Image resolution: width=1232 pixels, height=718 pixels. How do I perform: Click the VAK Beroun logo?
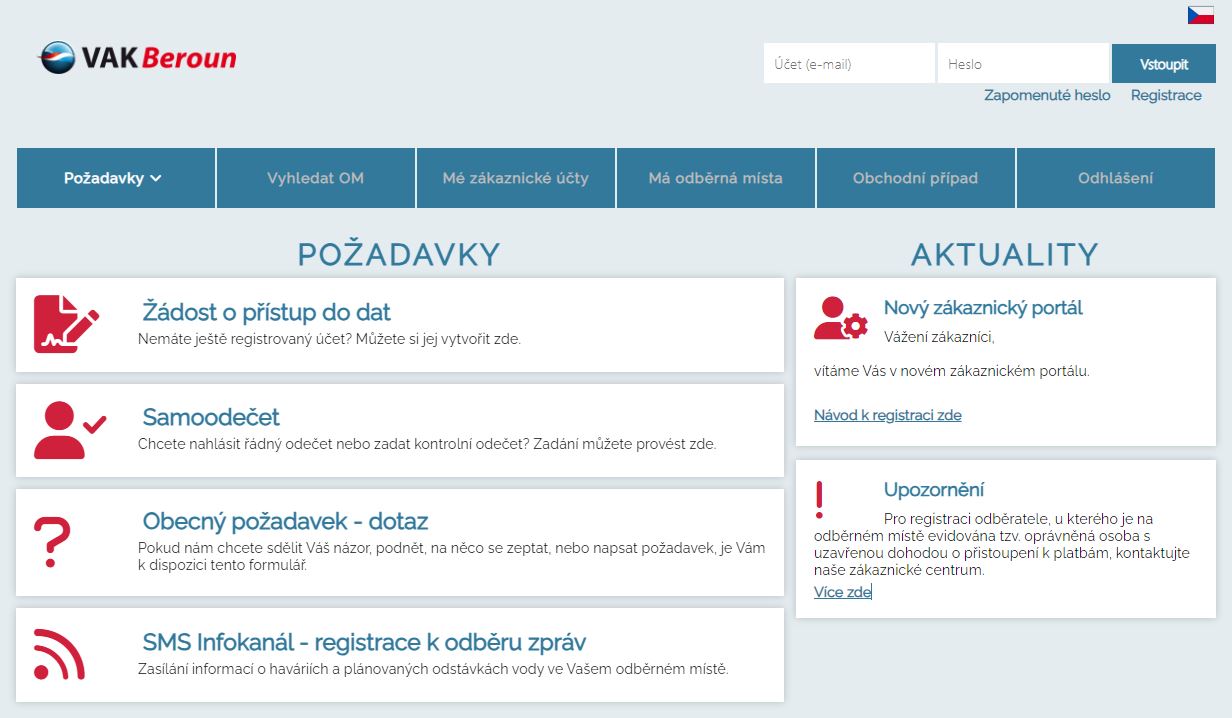click(137, 58)
